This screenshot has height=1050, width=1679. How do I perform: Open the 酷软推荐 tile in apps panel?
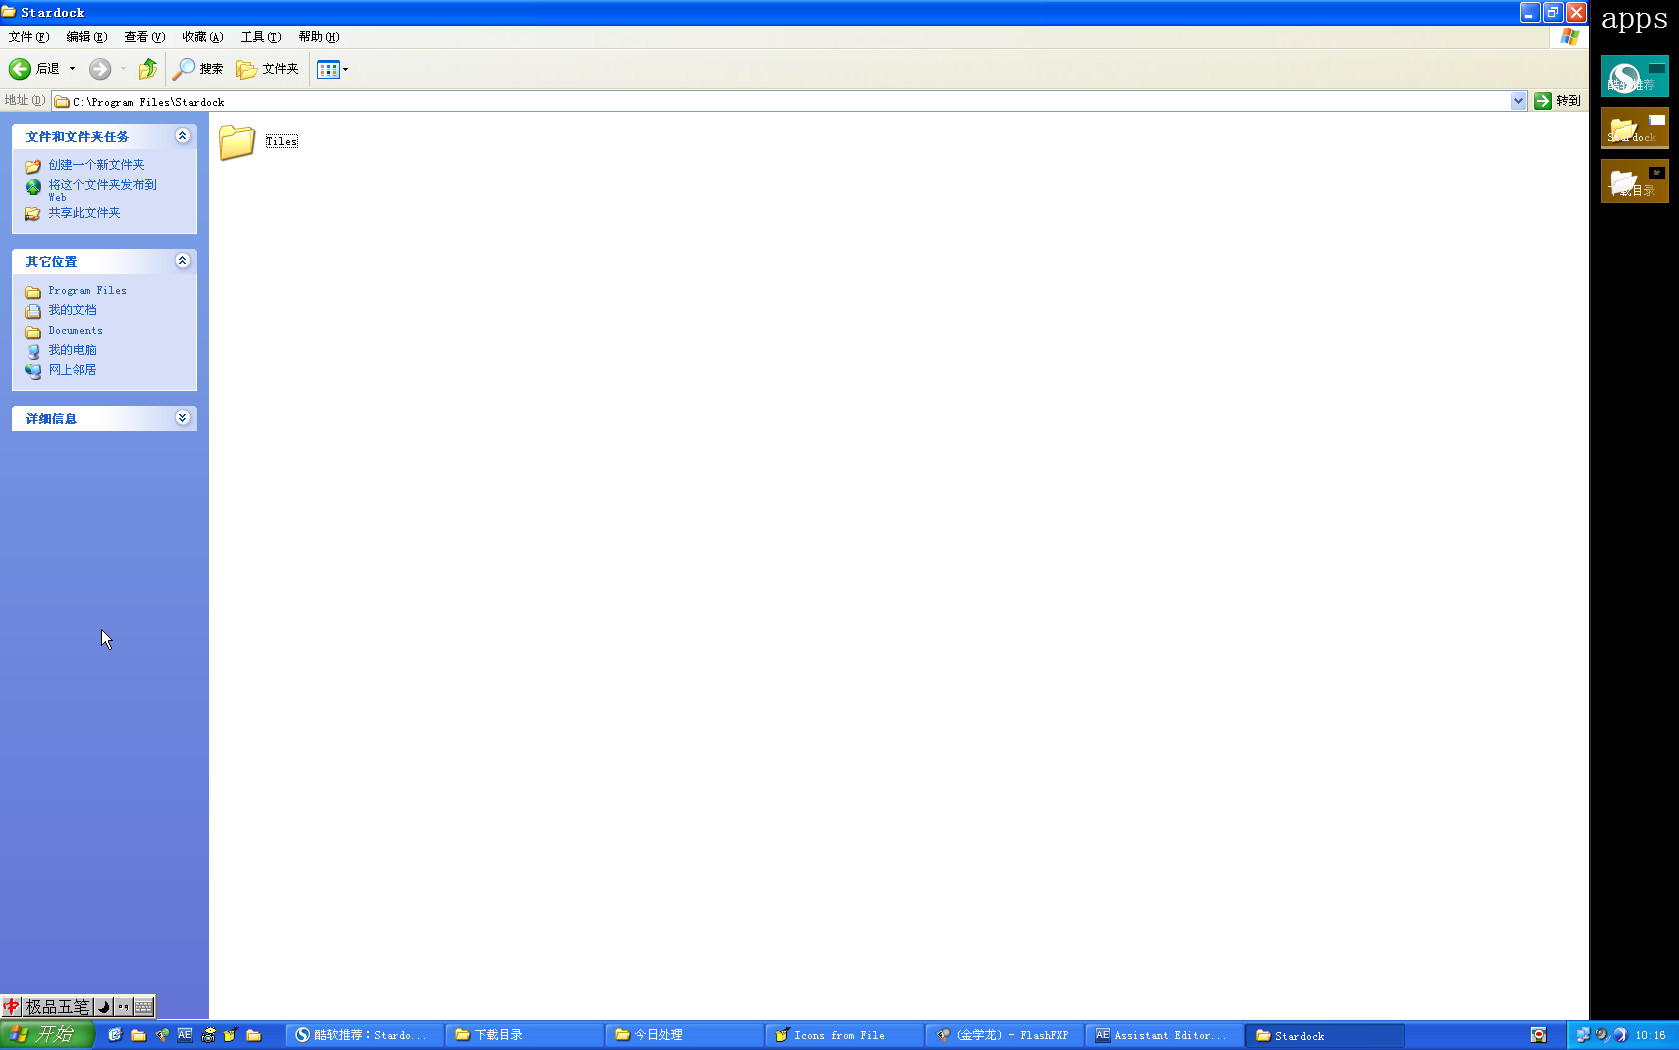tap(1634, 76)
